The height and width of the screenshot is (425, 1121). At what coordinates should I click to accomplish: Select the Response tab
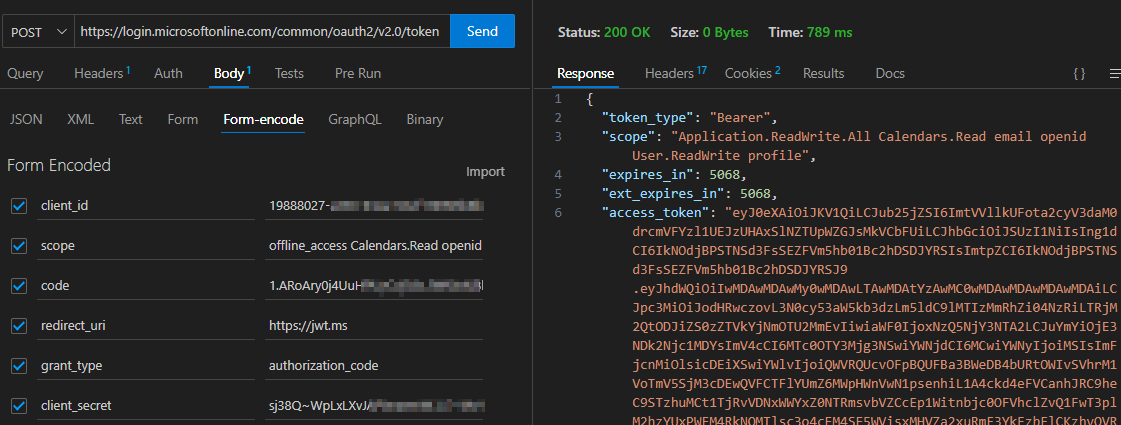[x=586, y=73]
